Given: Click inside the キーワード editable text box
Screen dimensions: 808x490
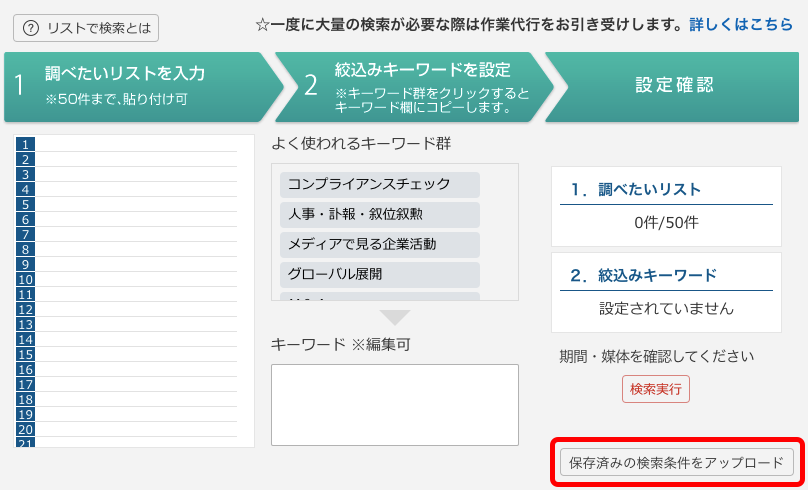Looking at the screenshot, I should click(394, 404).
